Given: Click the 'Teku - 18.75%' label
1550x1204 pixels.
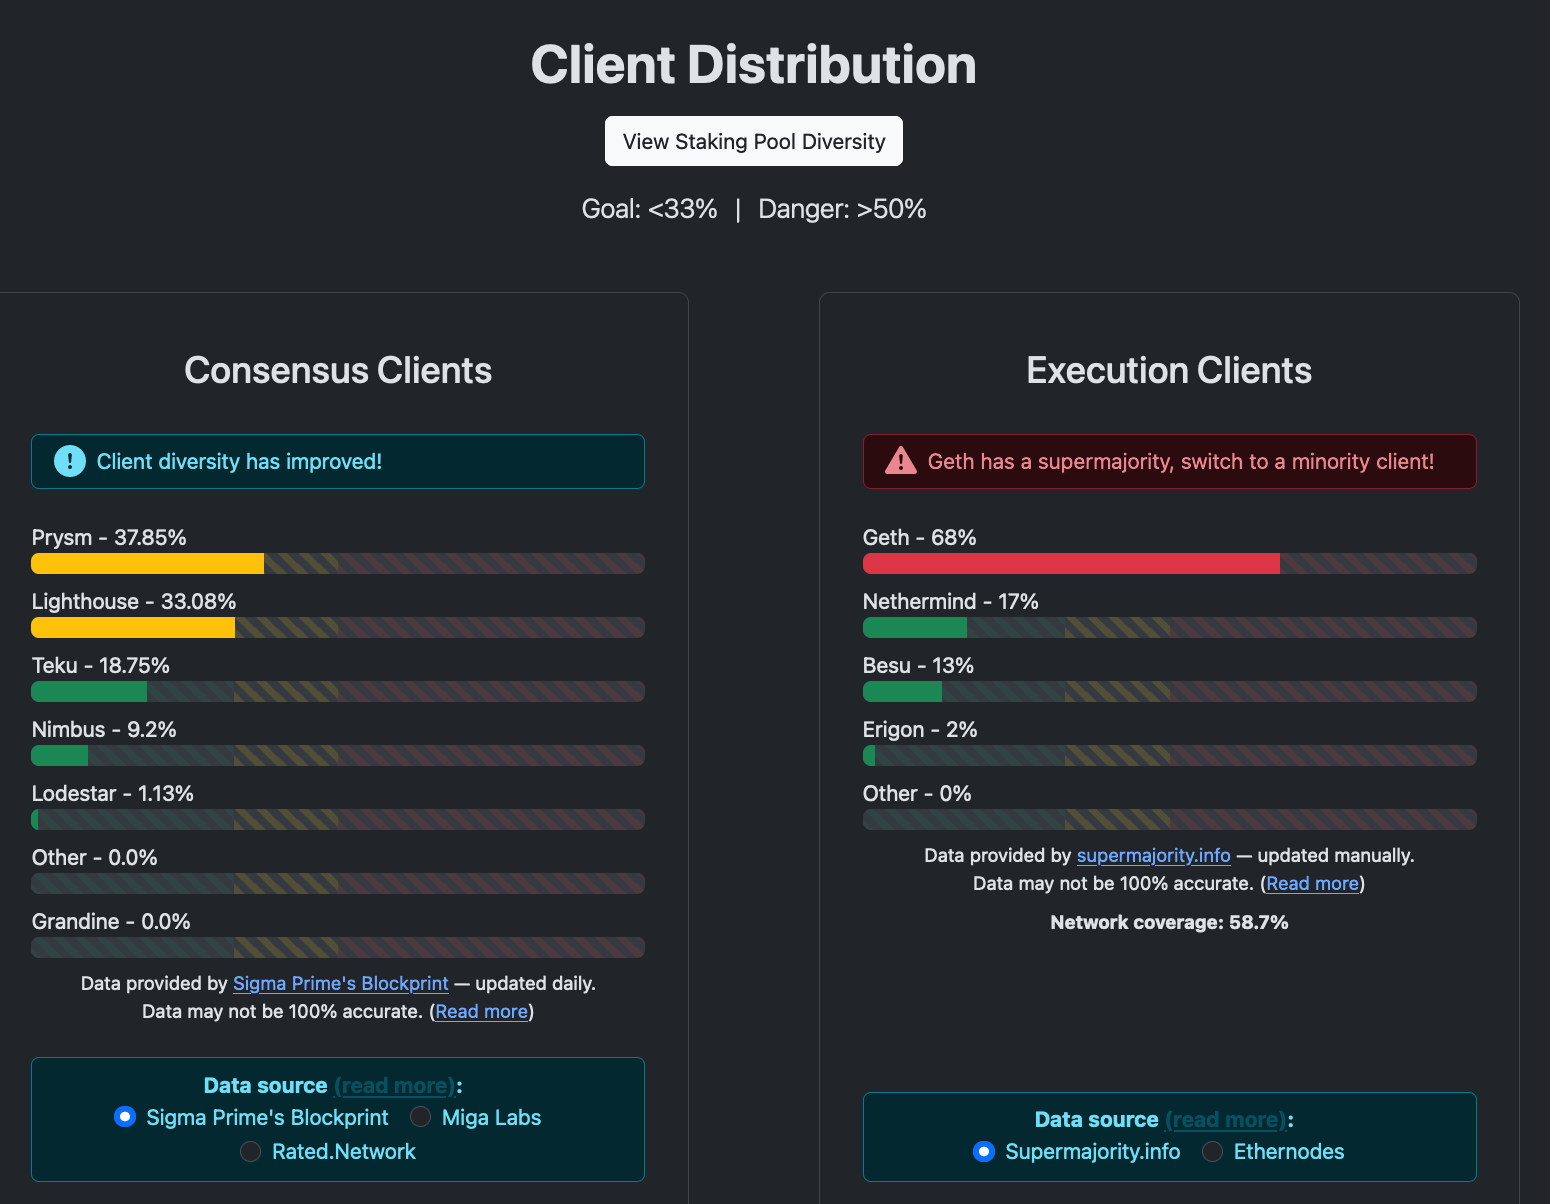Looking at the screenshot, I should [100, 665].
